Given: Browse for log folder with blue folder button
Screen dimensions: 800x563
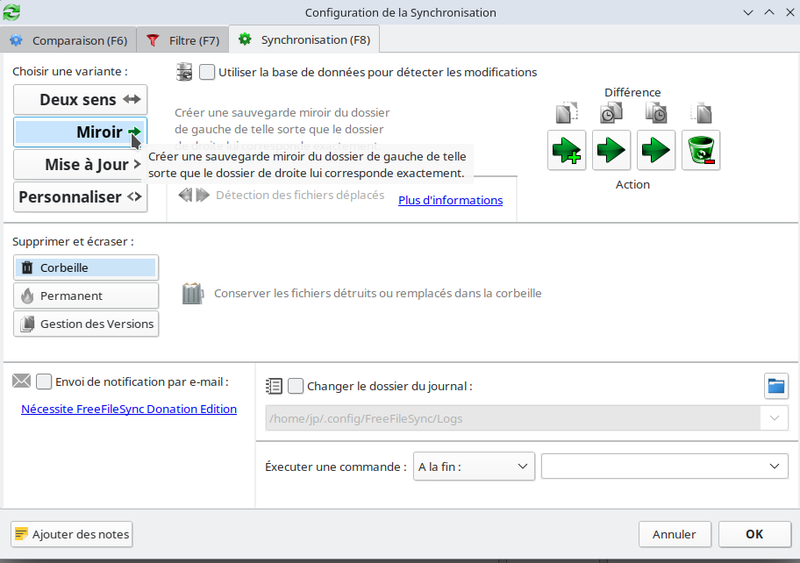Looking at the screenshot, I should tap(776, 386).
